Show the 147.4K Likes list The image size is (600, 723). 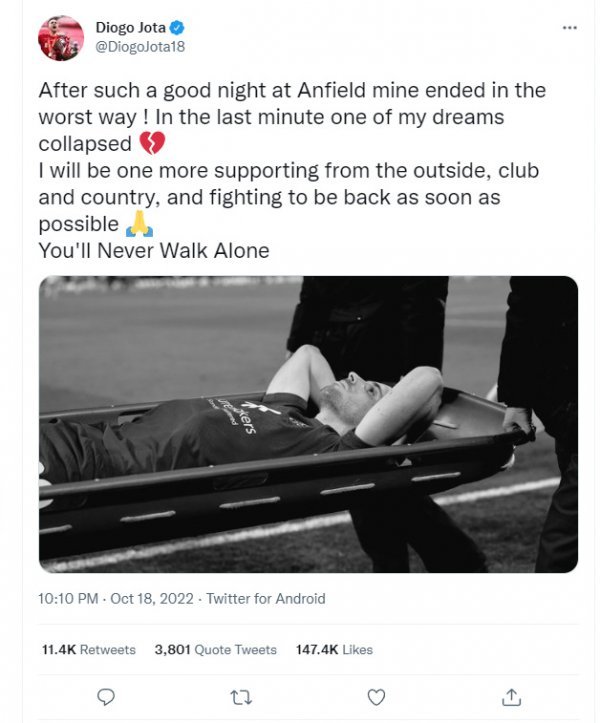click(334, 649)
